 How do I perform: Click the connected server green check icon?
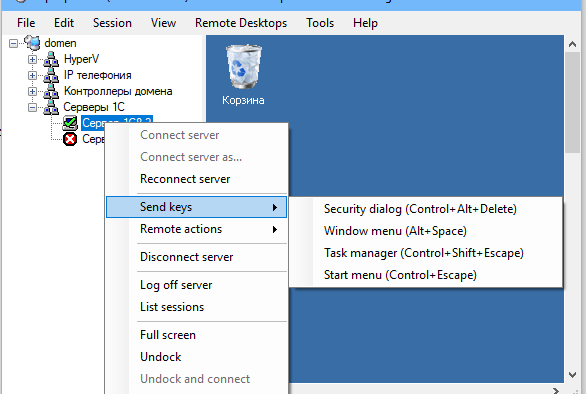(70, 123)
